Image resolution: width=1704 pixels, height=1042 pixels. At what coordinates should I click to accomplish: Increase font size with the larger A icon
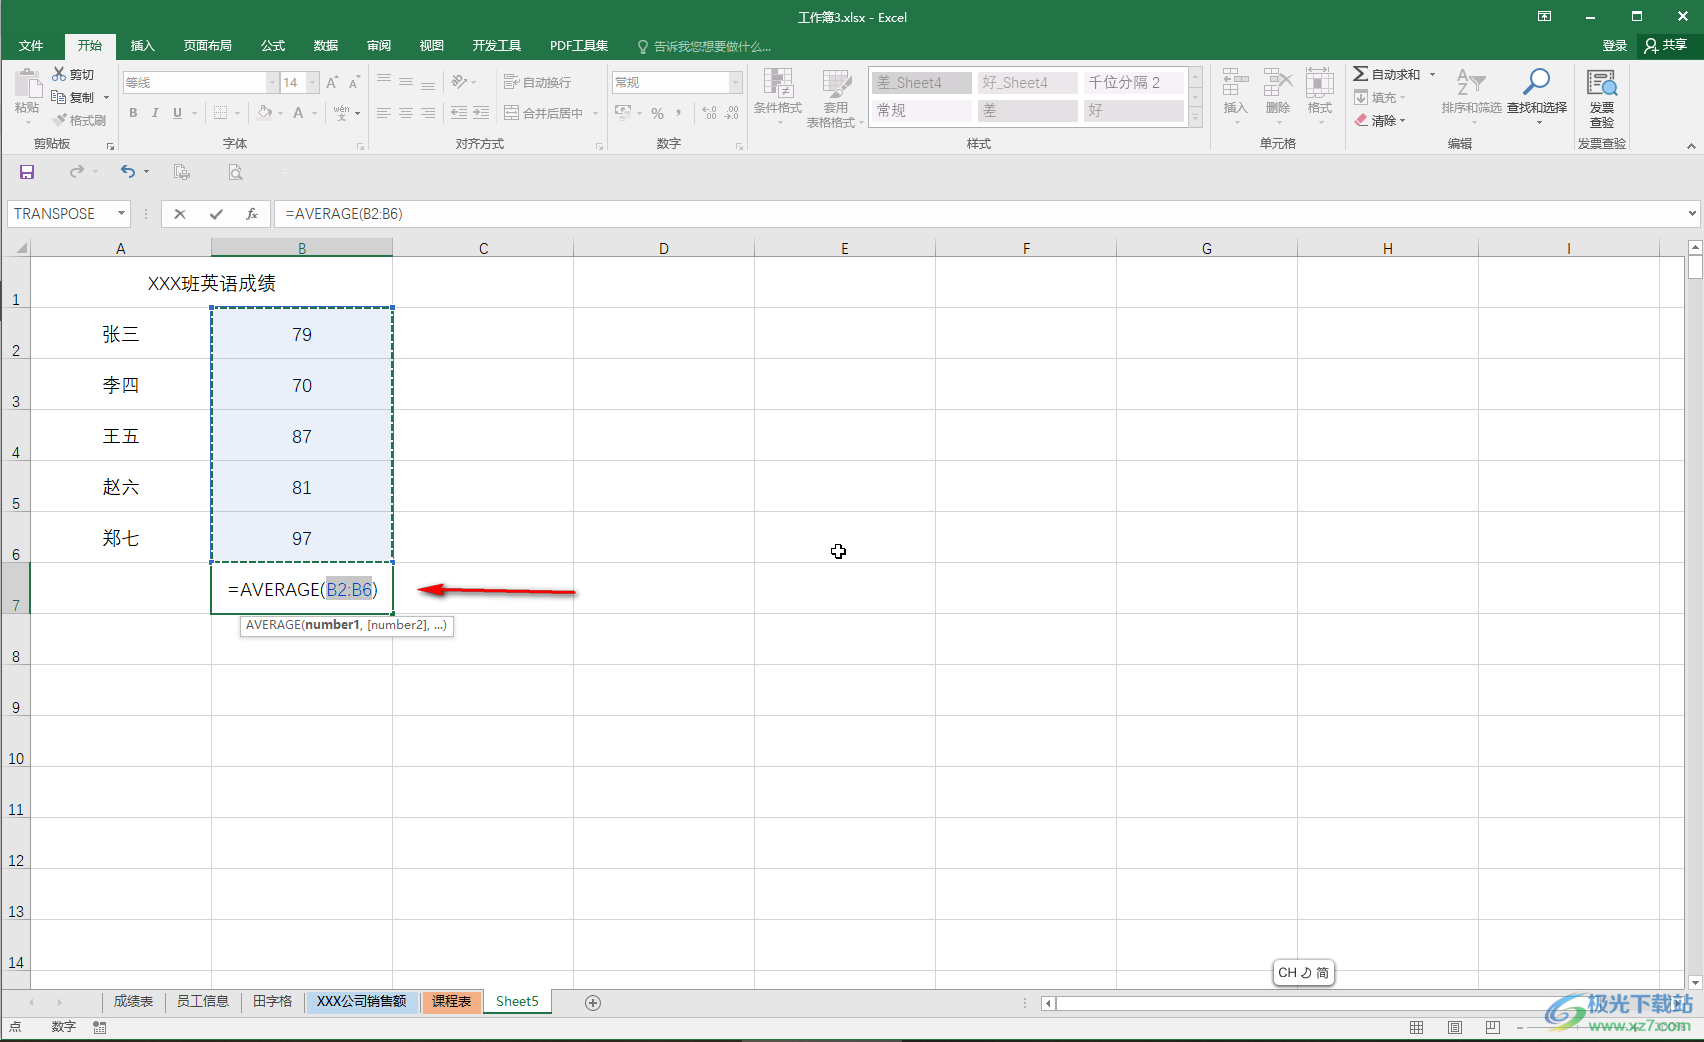pyautogui.click(x=332, y=83)
